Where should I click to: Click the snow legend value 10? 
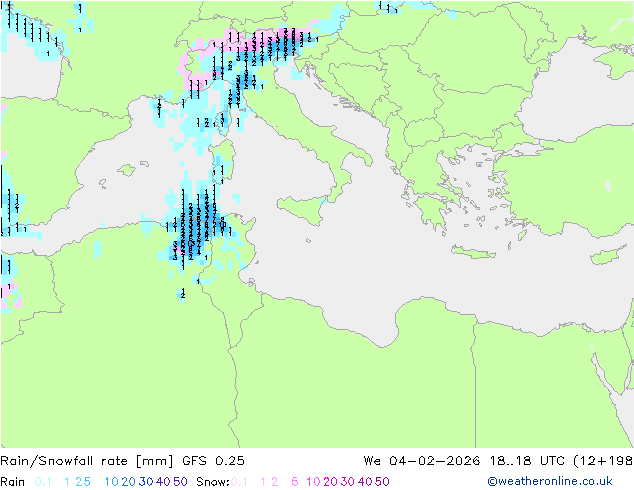pos(313,482)
